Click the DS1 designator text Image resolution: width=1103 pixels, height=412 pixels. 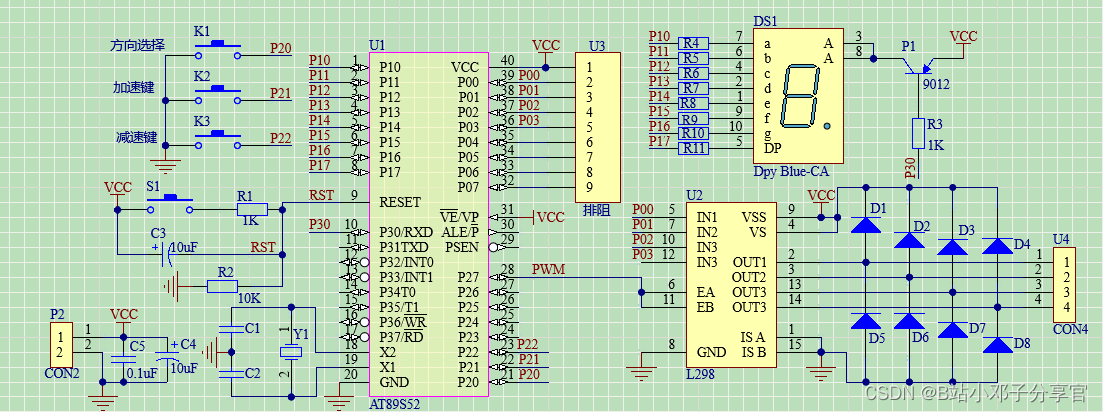(x=765, y=23)
